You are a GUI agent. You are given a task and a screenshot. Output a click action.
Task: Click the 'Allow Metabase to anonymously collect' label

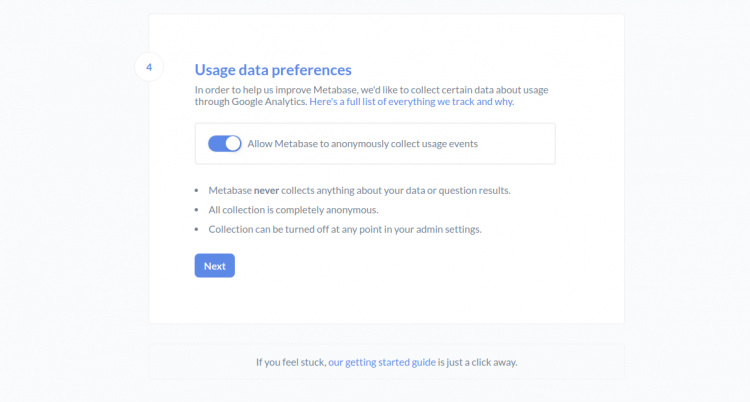point(362,143)
